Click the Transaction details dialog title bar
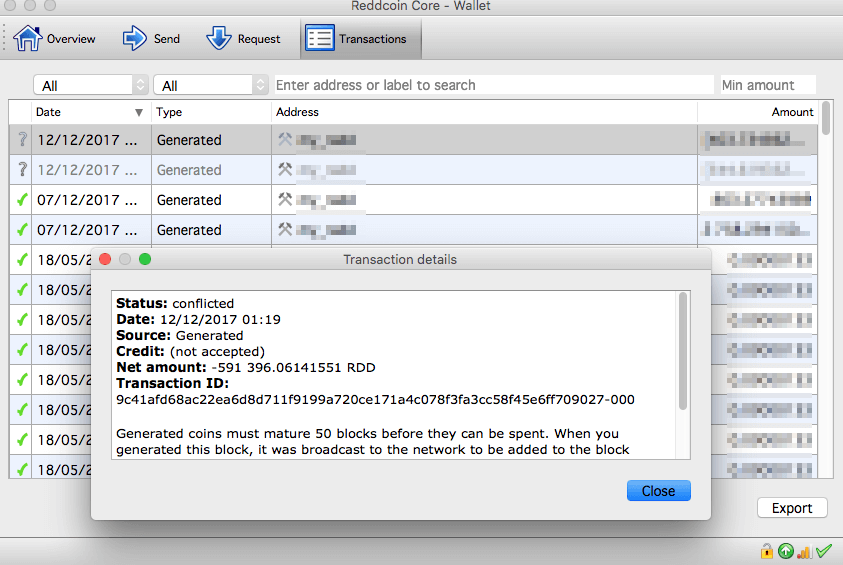The width and height of the screenshot is (843, 565). pos(401,259)
